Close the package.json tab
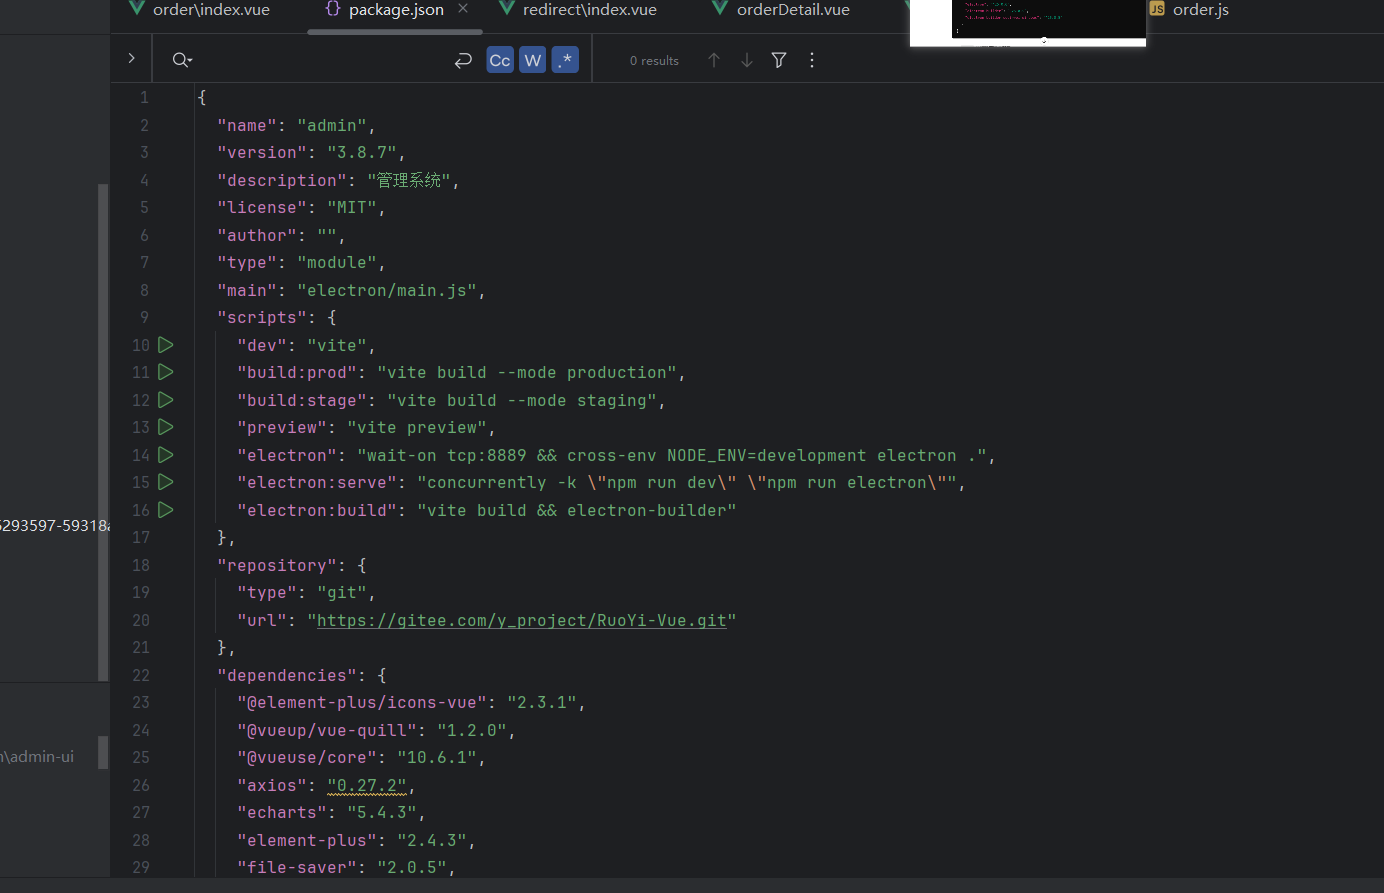 click(x=463, y=9)
